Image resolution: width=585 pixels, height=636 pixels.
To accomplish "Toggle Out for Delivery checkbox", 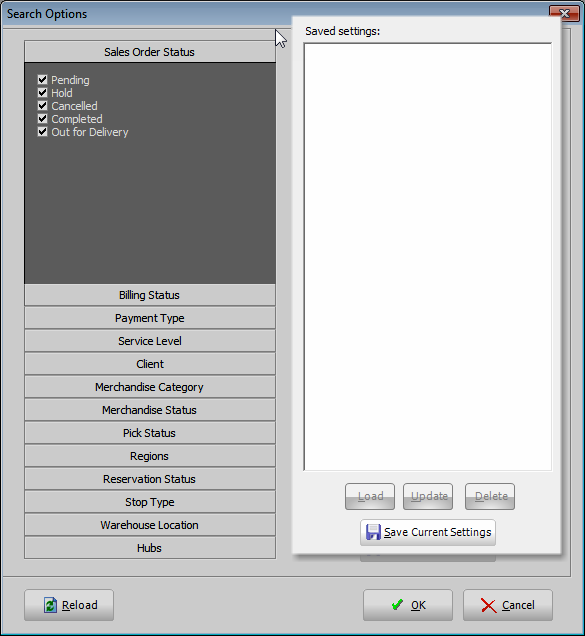I will coord(42,131).
